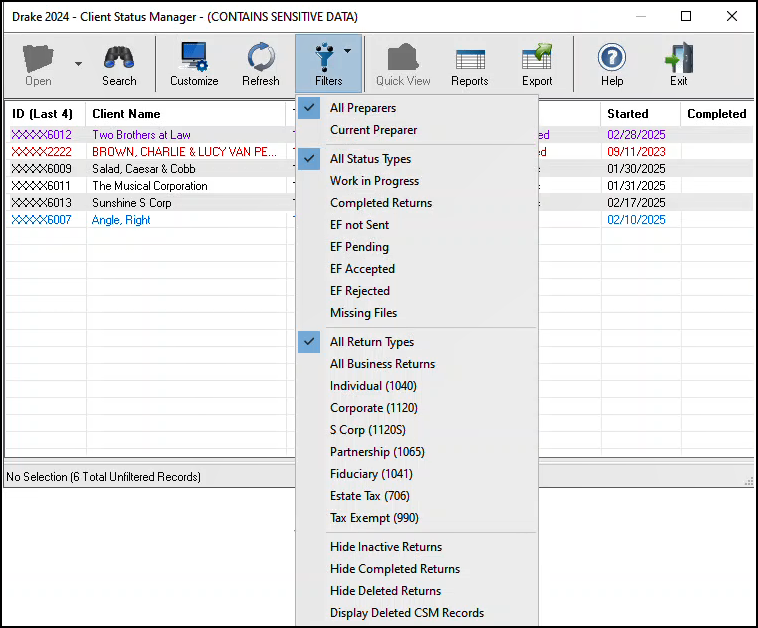Sort by Started column header
Image resolution: width=758 pixels, height=628 pixels.
[641, 114]
